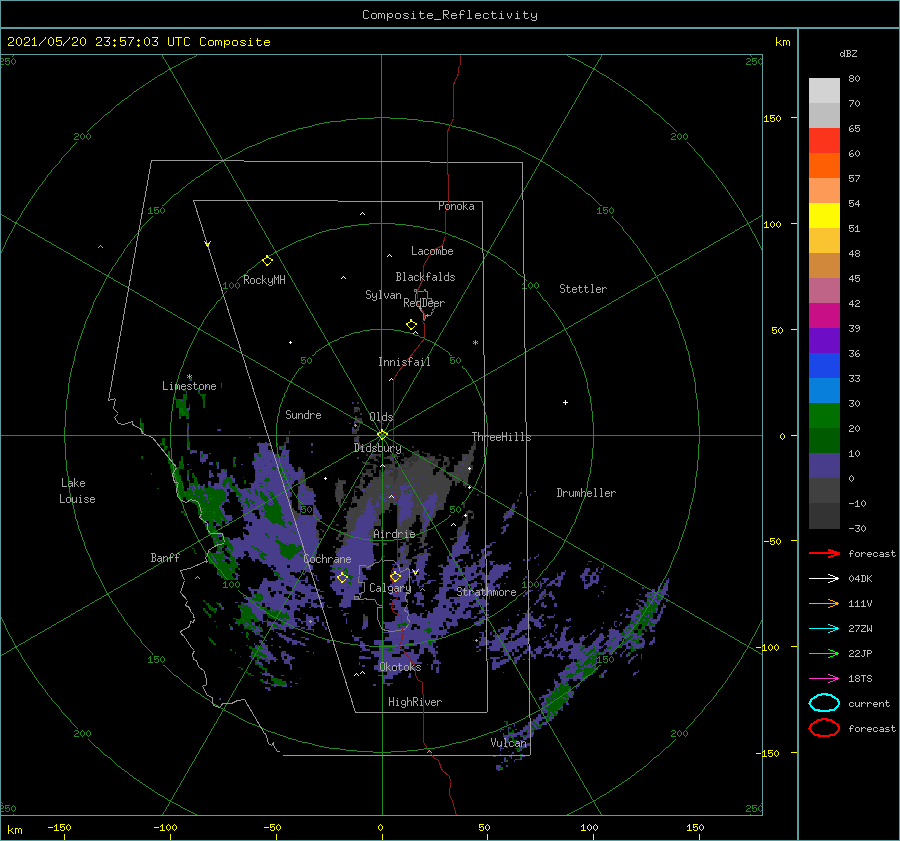
Task: Click the yellow diamond marker inside Calgary
Action: point(395,576)
